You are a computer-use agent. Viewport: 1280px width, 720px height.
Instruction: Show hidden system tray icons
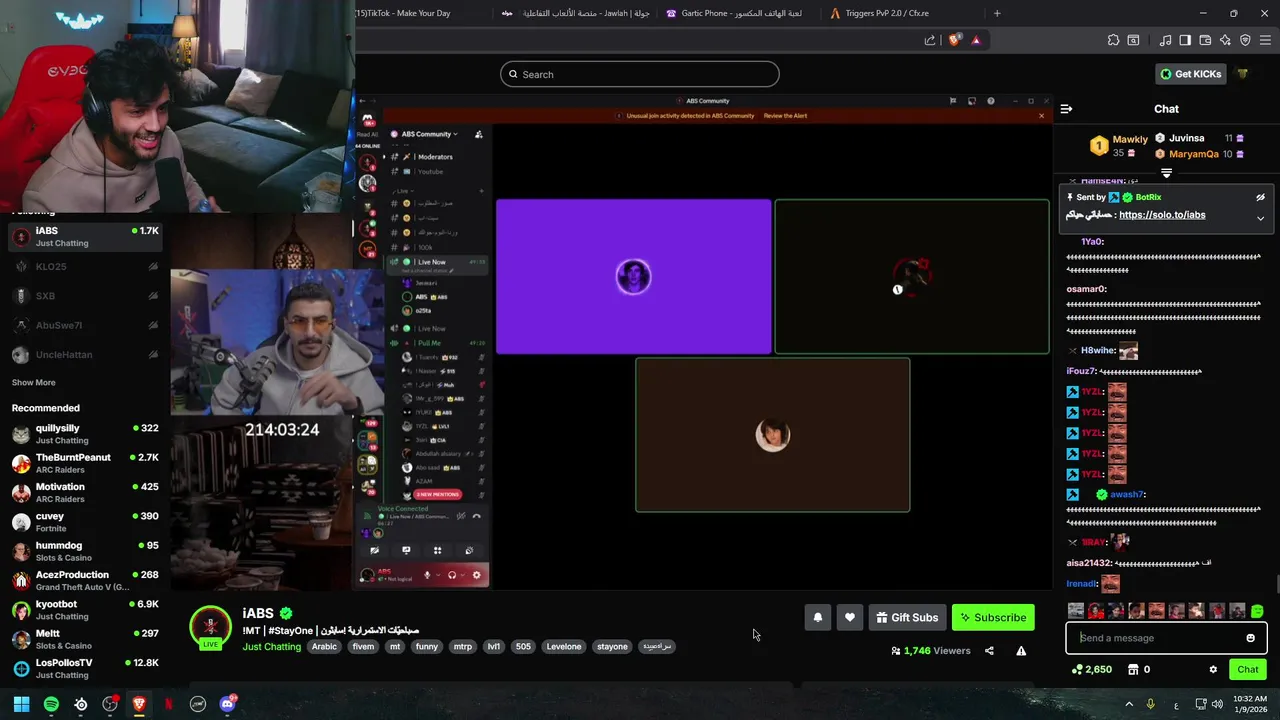click(x=1130, y=704)
